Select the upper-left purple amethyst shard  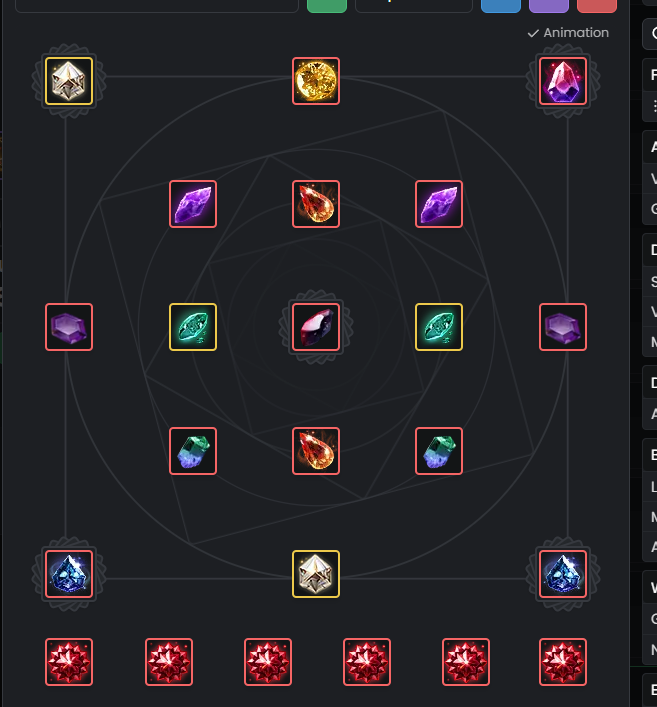(193, 204)
